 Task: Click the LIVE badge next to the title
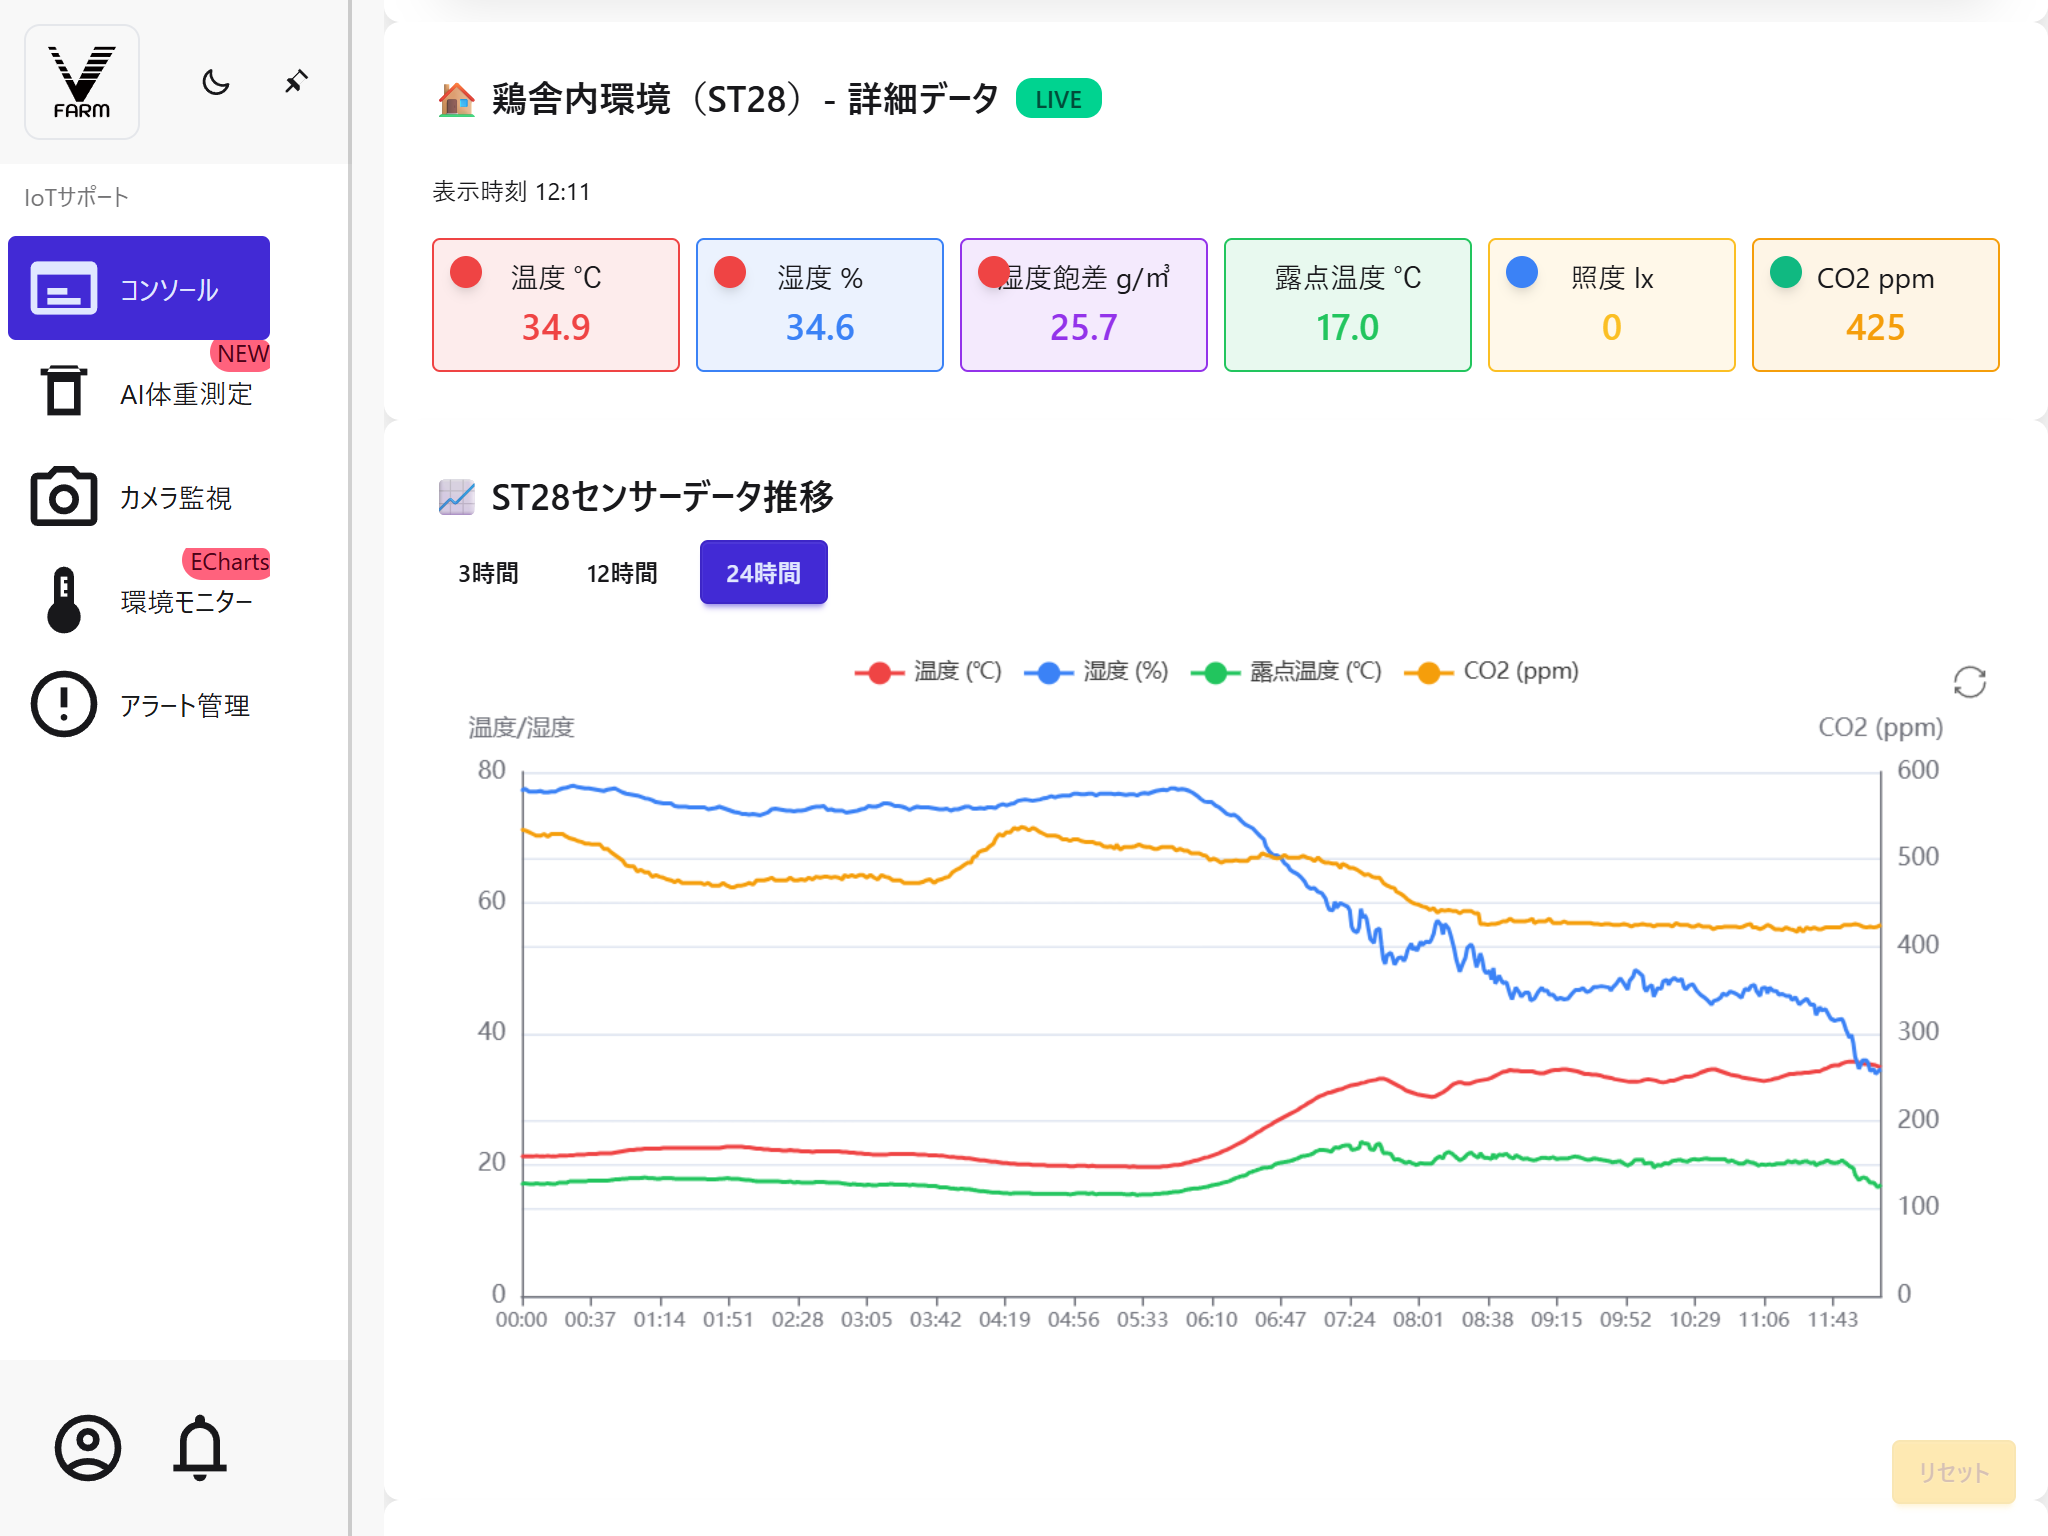coord(1058,98)
